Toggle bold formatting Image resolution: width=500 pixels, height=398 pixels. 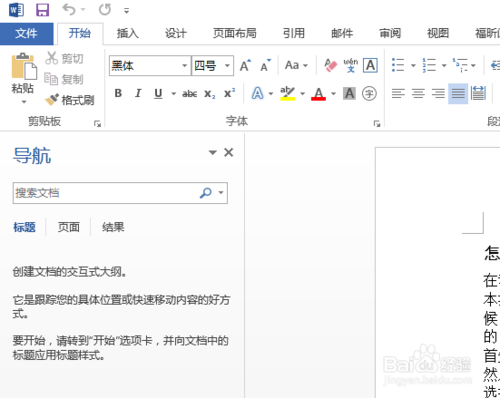118,94
